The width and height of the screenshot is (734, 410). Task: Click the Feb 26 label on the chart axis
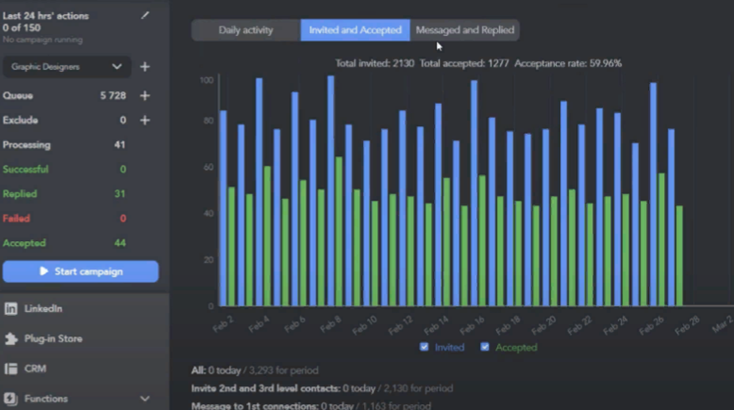click(x=651, y=325)
